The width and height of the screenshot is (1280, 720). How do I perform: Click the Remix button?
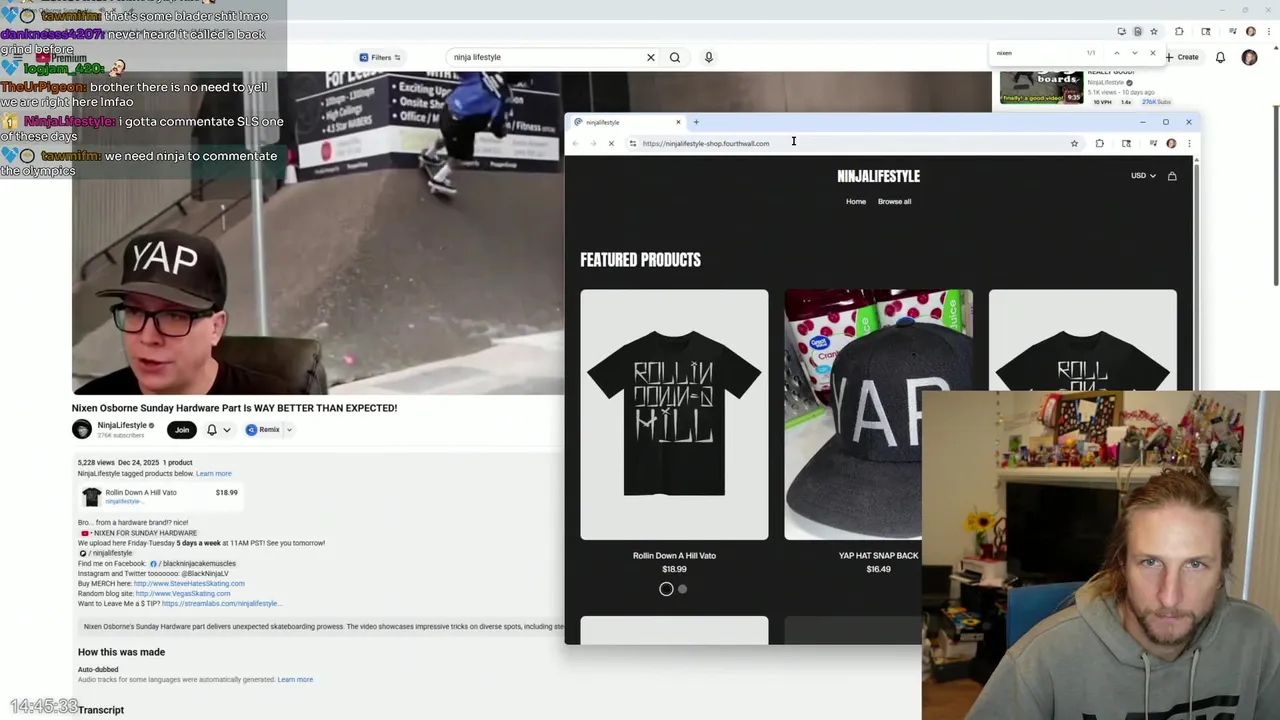(x=263, y=430)
